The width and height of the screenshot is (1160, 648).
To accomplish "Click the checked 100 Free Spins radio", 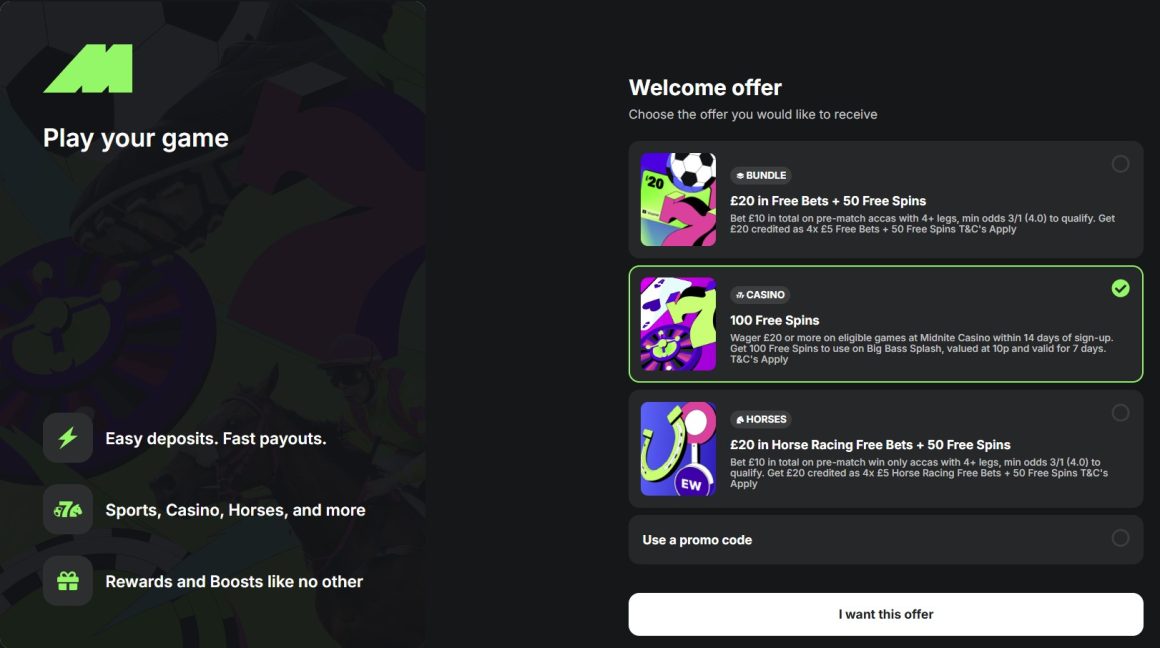I will pyautogui.click(x=1120, y=288).
